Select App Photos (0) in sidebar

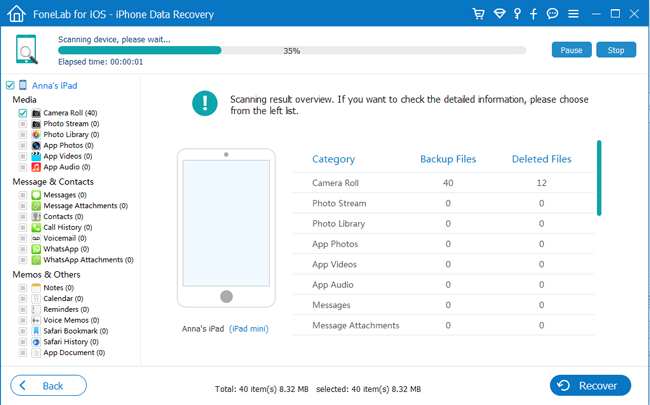coord(68,145)
